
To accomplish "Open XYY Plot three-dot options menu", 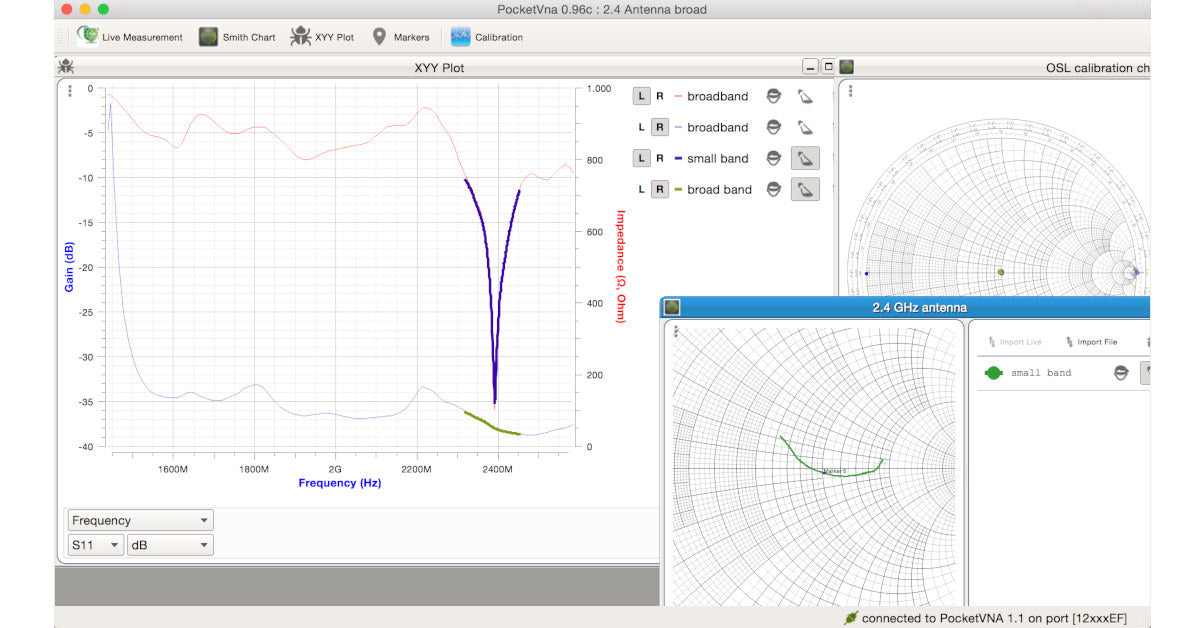I will (x=70, y=91).
